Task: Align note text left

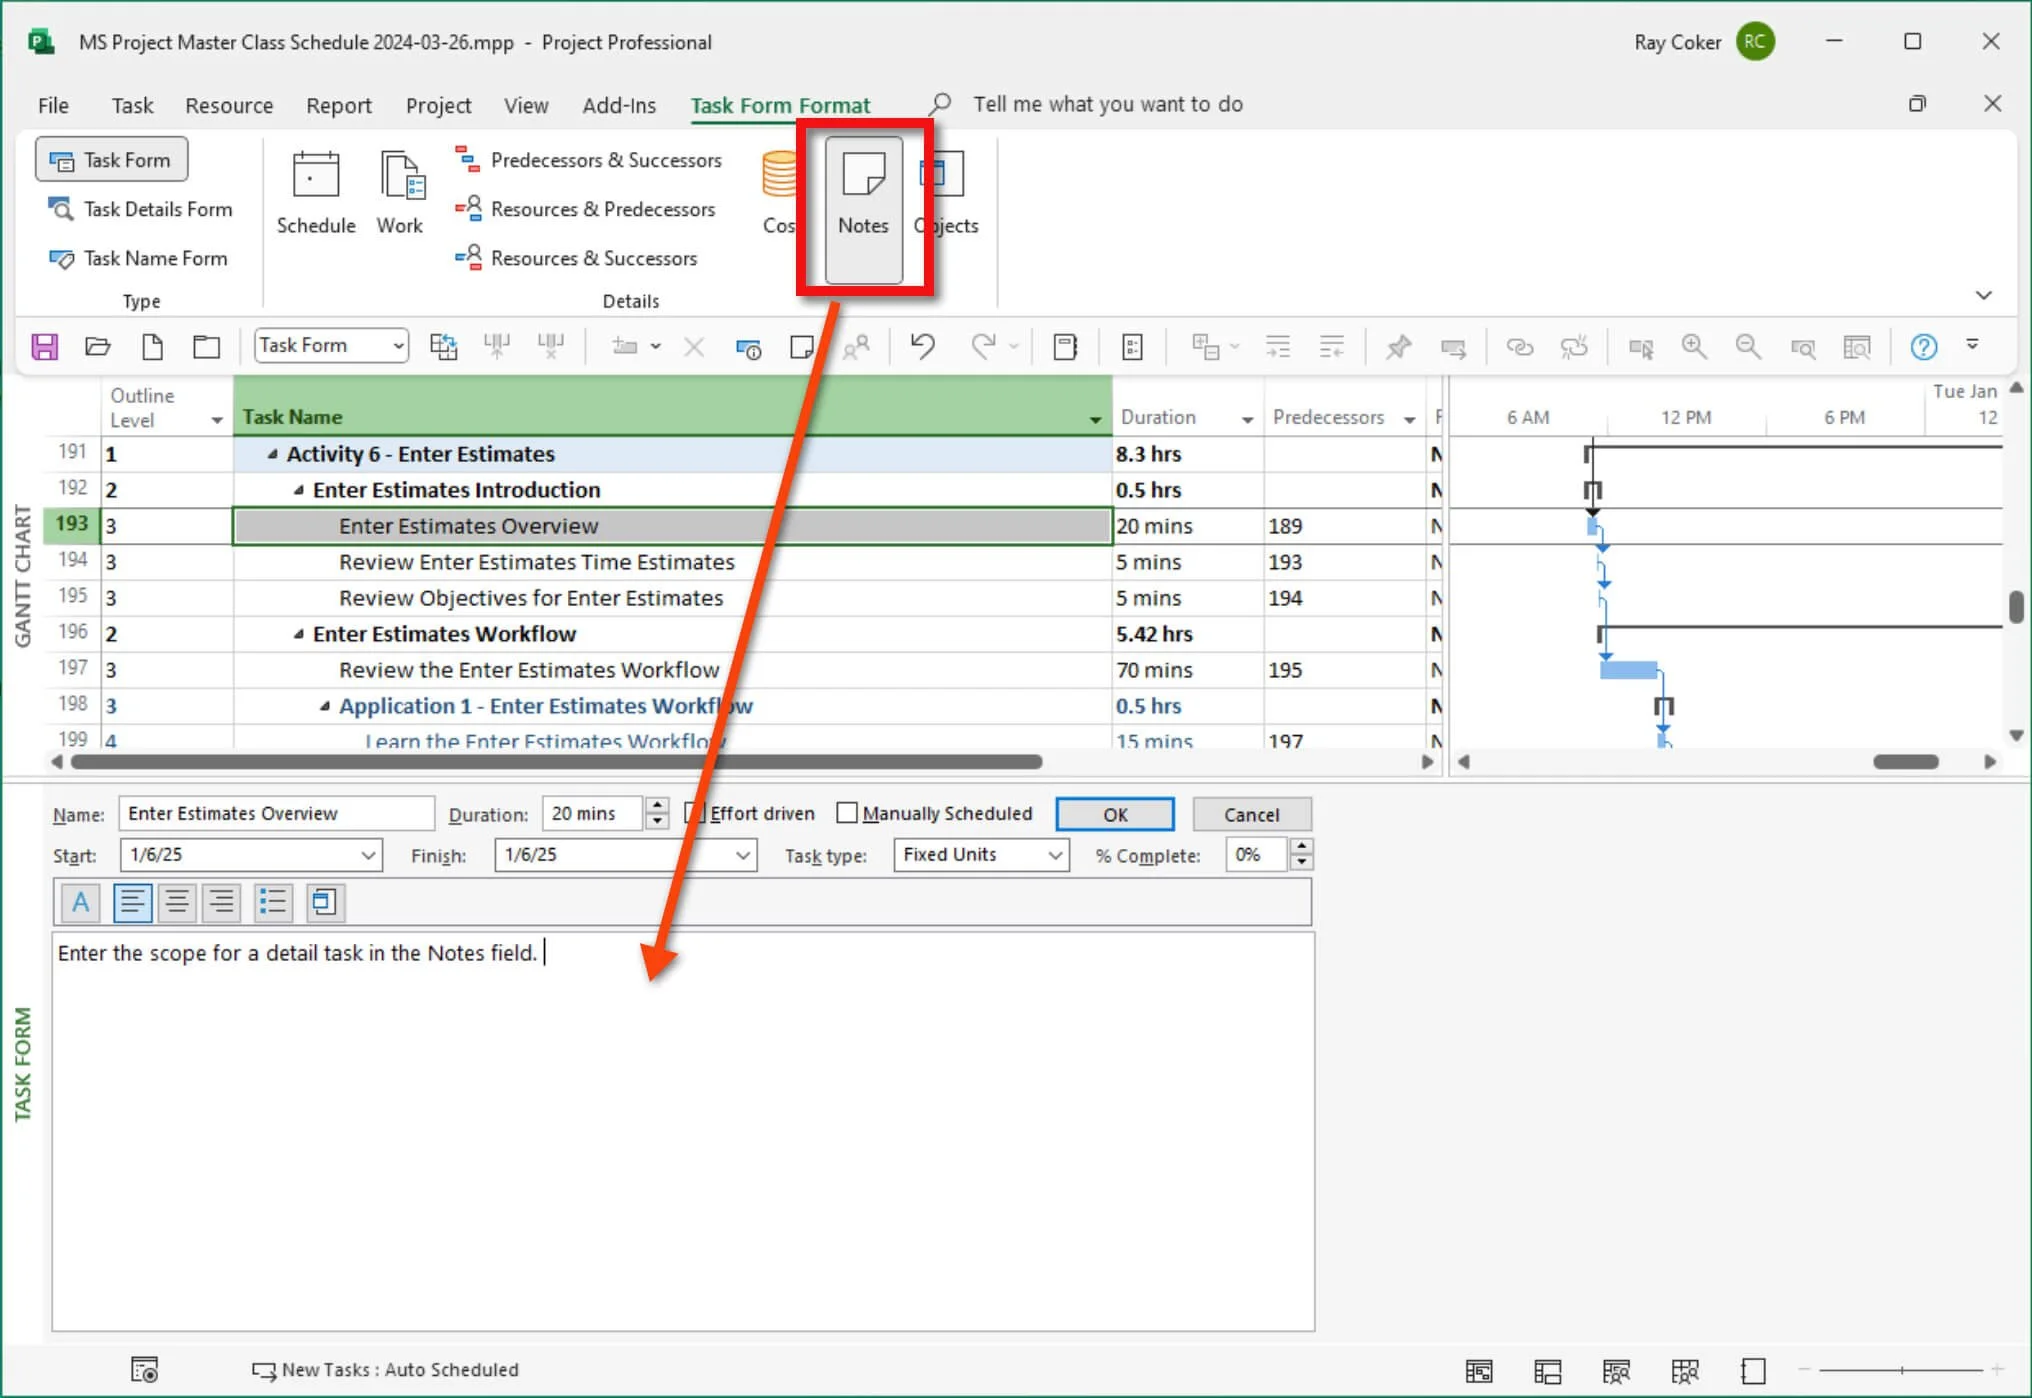Action: point(132,902)
